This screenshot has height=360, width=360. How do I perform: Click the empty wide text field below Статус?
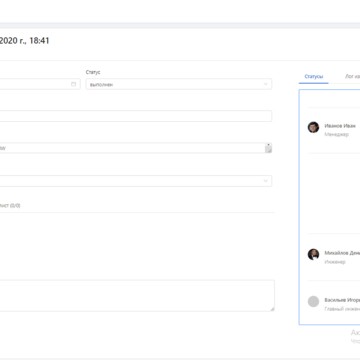click(x=136, y=116)
